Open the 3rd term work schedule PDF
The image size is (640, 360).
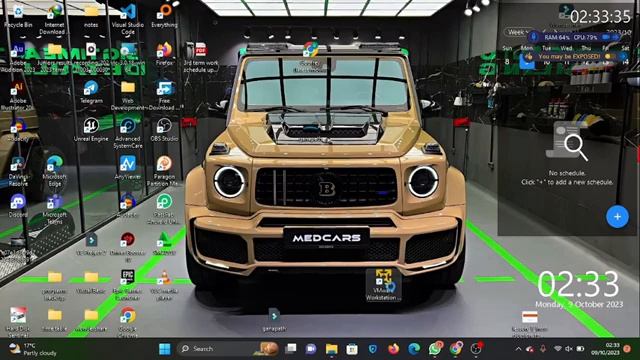coord(200,57)
